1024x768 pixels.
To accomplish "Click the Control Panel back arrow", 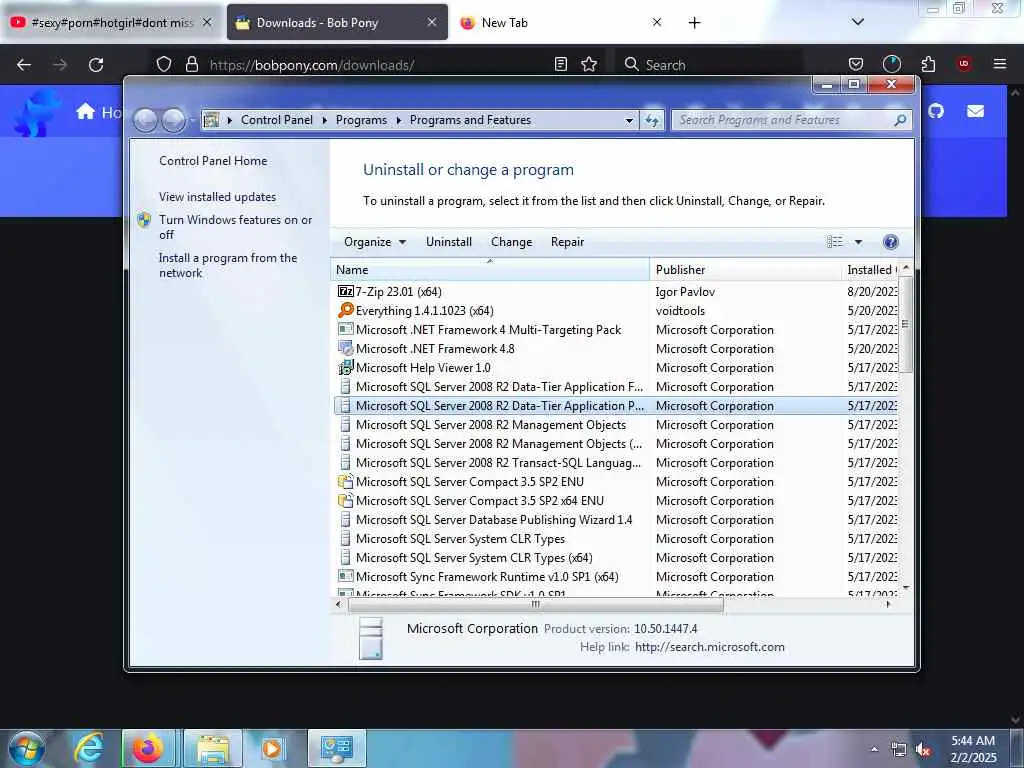I will click(x=146, y=120).
